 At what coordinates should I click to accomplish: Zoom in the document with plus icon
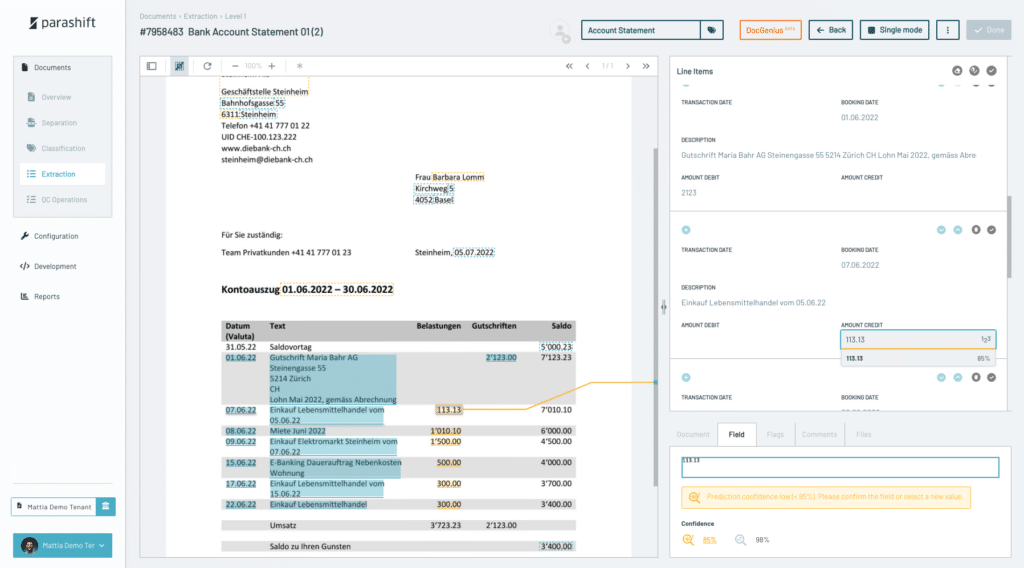(x=271, y=66)
